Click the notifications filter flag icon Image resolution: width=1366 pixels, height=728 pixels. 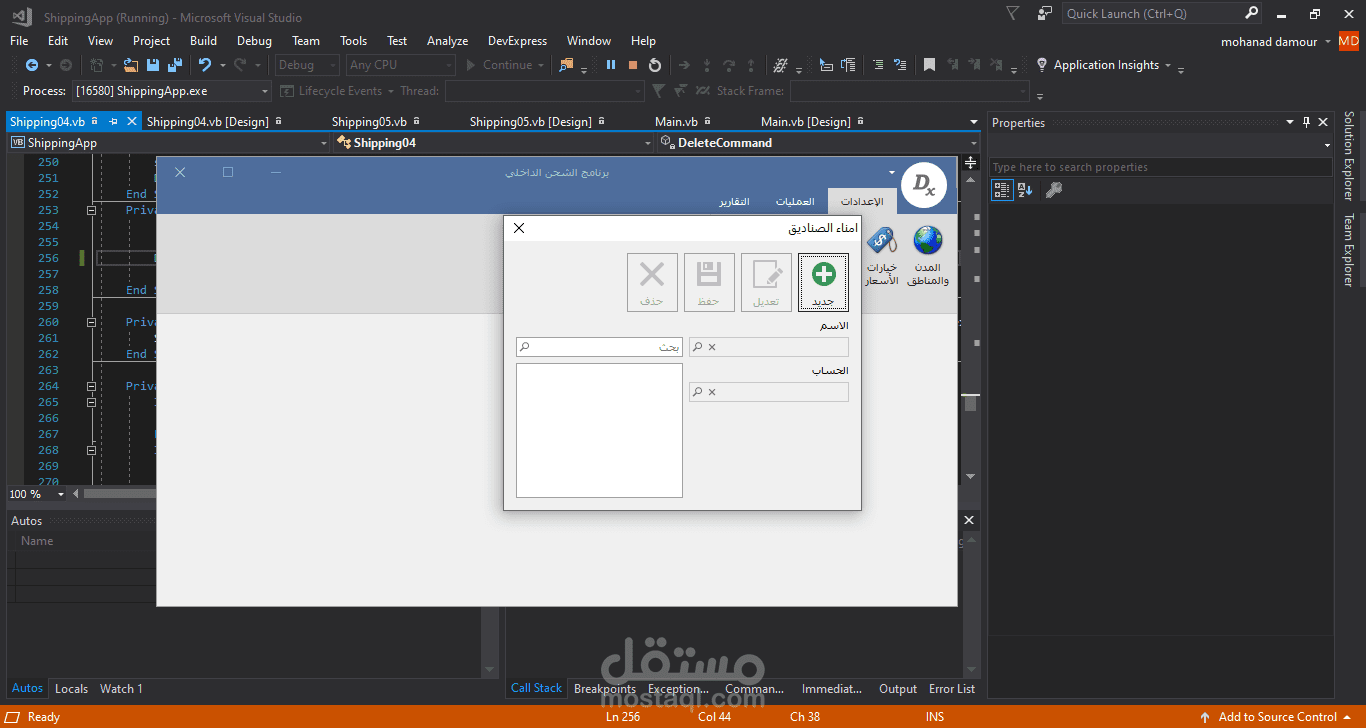pos(1013,14)
